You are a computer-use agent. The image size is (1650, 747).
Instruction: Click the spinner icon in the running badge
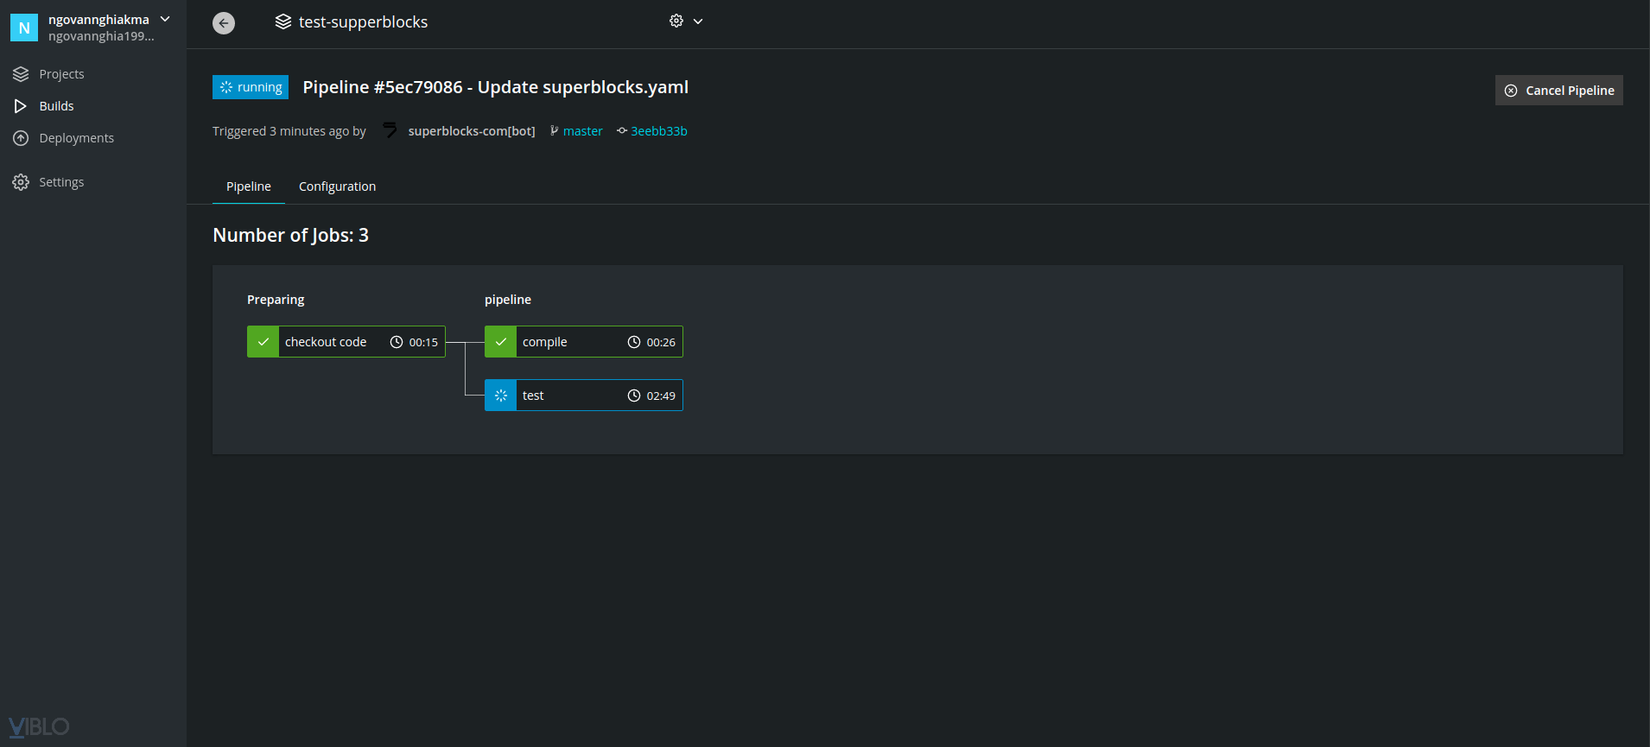click(x=226, y=87)
